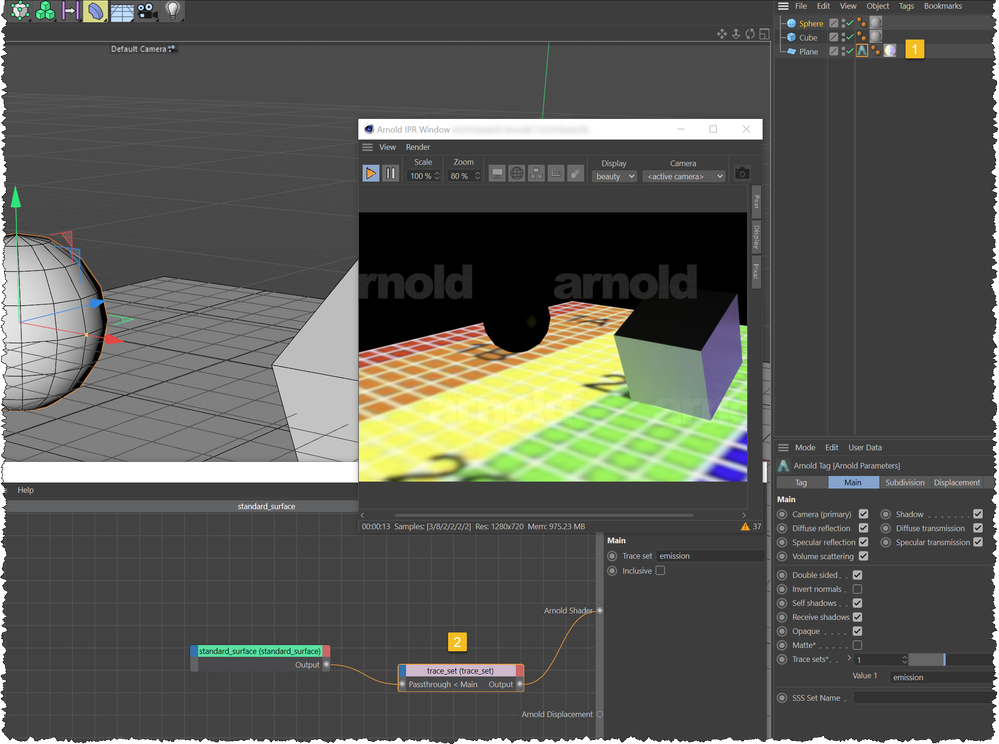Toggle Cube visibility dots
This screenshot has height=744, width=999.
tap(843, 37)
